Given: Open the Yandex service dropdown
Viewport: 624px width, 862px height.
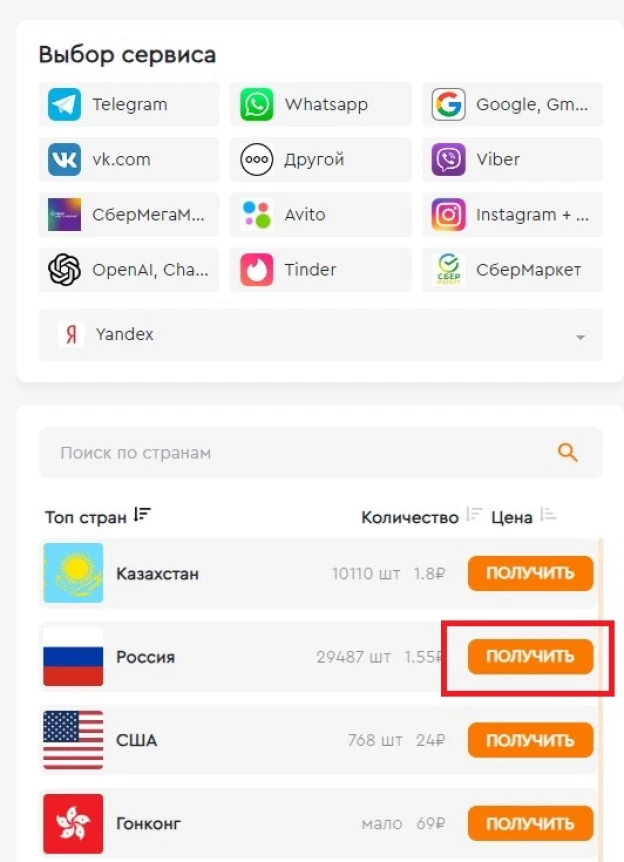Looking at the screenshot, I should [x=321, y=335].
